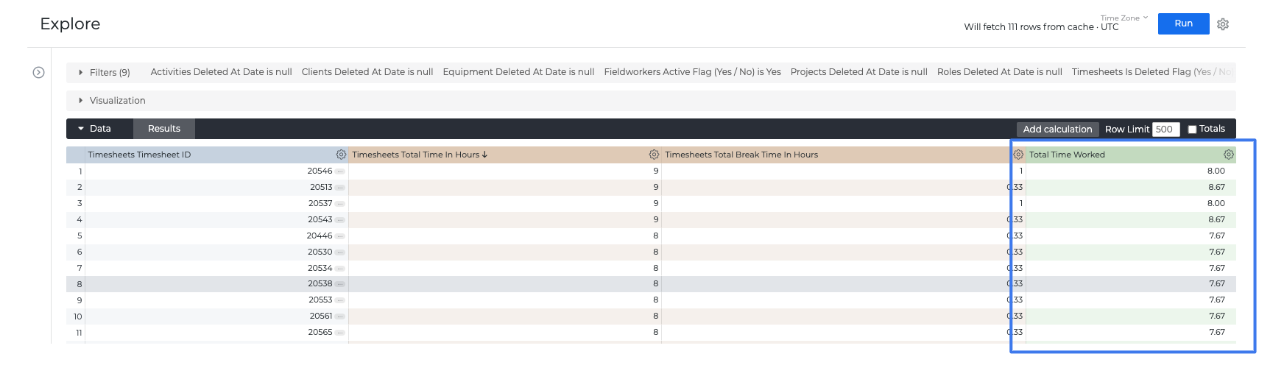The height and width of the screenshot is (366, 1282).
Task: Enable the Totals checkbox
Action: tap(1192, 129)
